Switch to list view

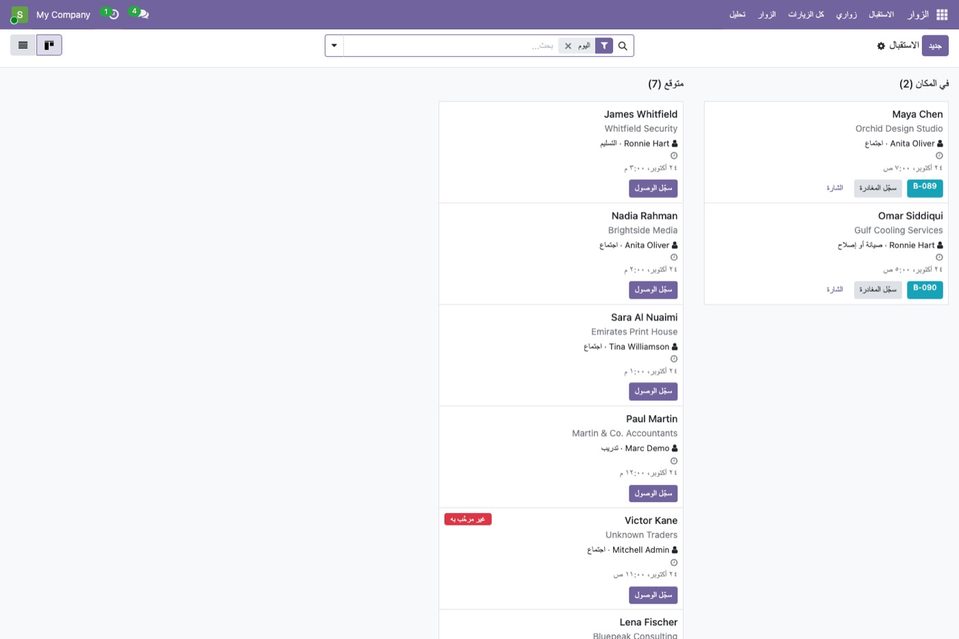(x=23, y=45)
